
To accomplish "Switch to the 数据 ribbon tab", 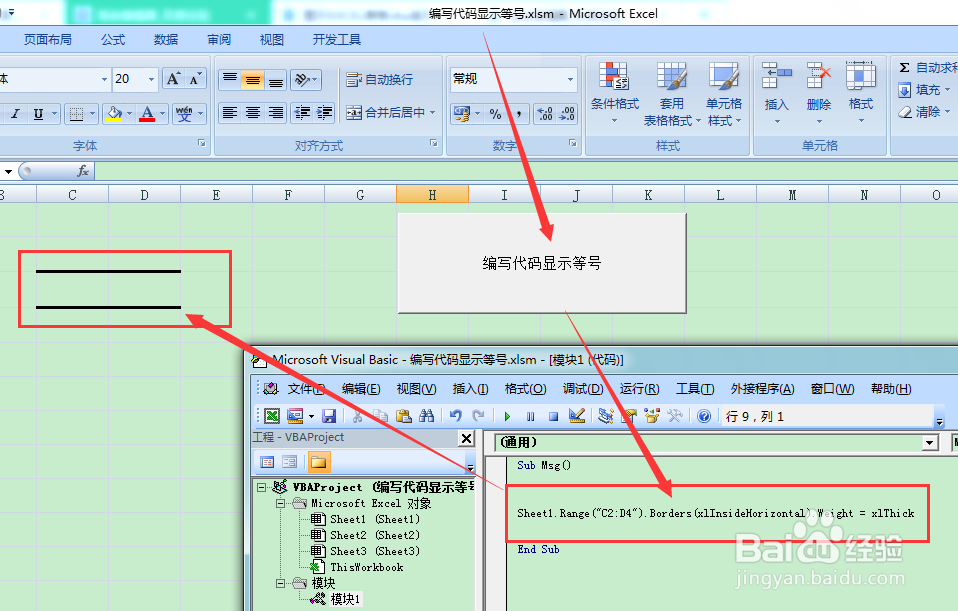I will pyautogui.click(x=166, y=40).
